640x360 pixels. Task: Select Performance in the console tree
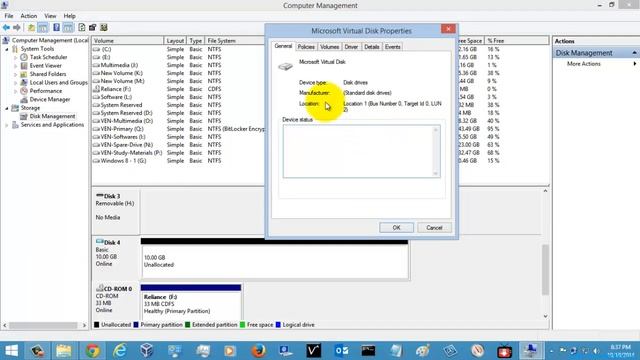[46, 91]
